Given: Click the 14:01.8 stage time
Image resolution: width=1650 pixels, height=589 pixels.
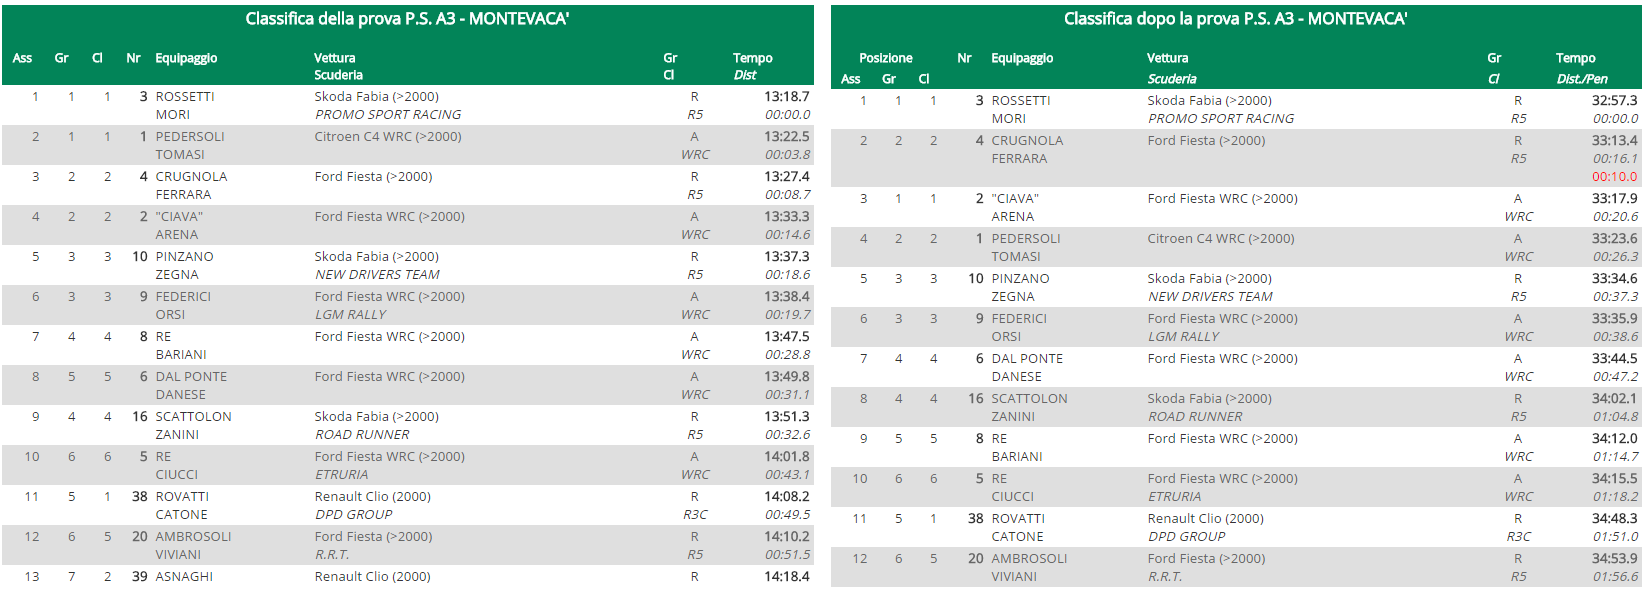Looking at the screenshot, I should coord(786,457).
